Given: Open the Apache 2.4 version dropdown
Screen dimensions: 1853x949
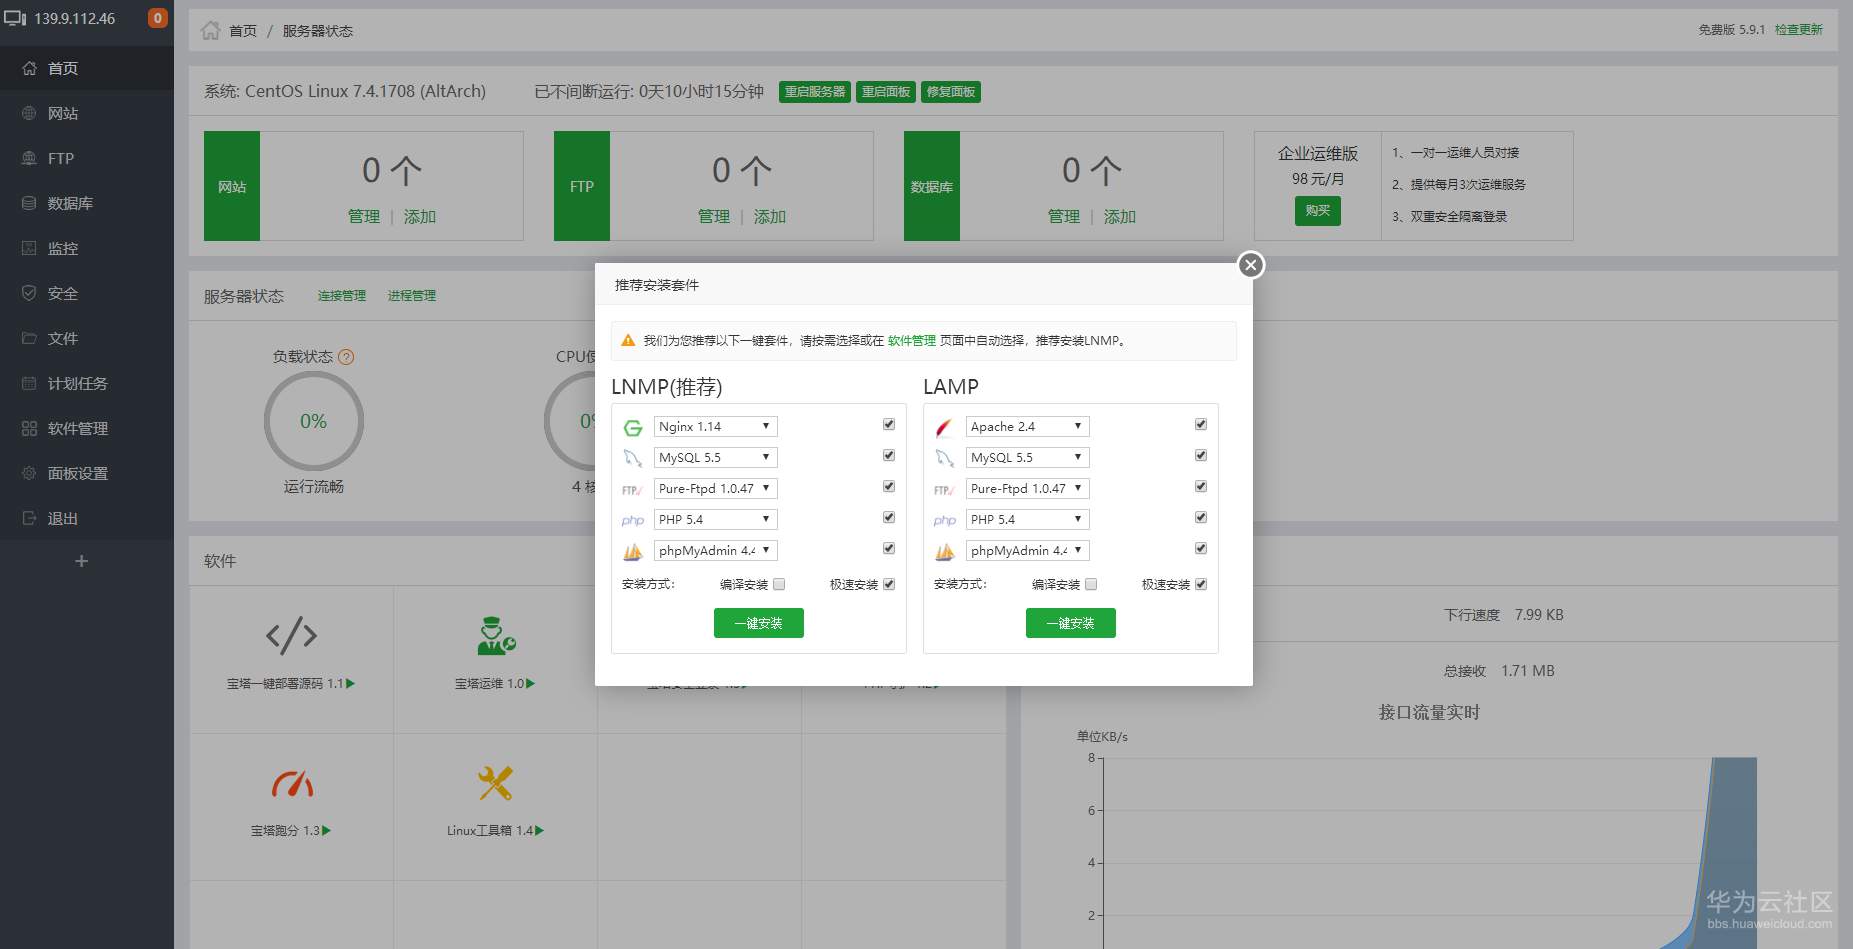Looking at the screenshot, I should [1028, 426].
